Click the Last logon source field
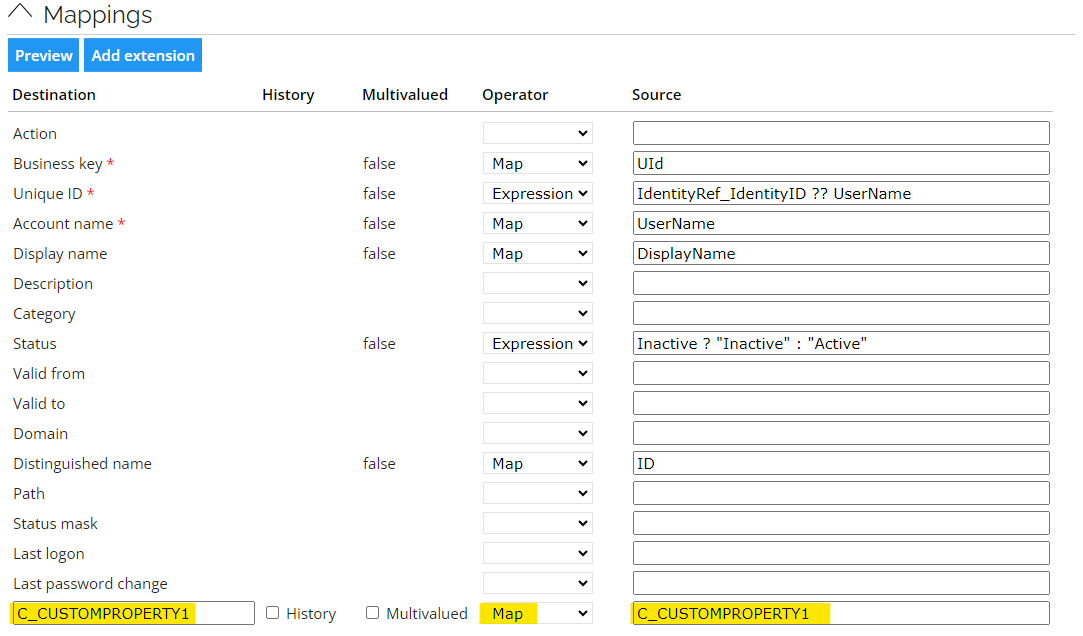The height and width of the screenshot is (636, 1083). [841, 553]
